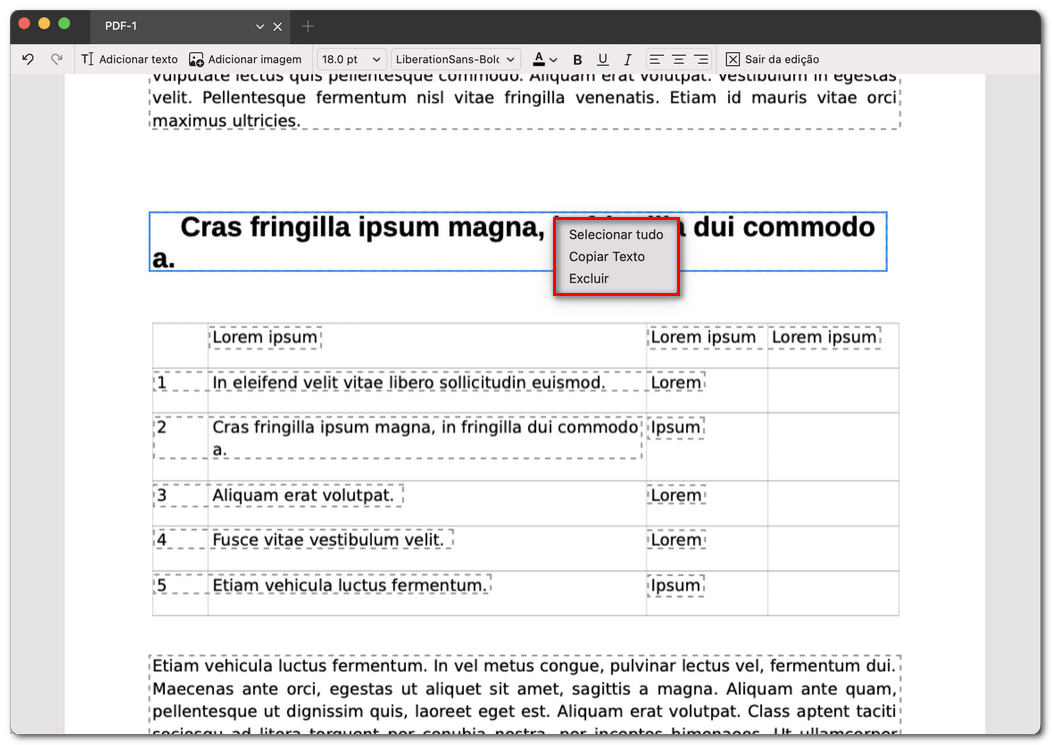The width and height of the screenshot is (1052, 745).
Task: Click Excluir in the context menu
Action: [589, 279]
